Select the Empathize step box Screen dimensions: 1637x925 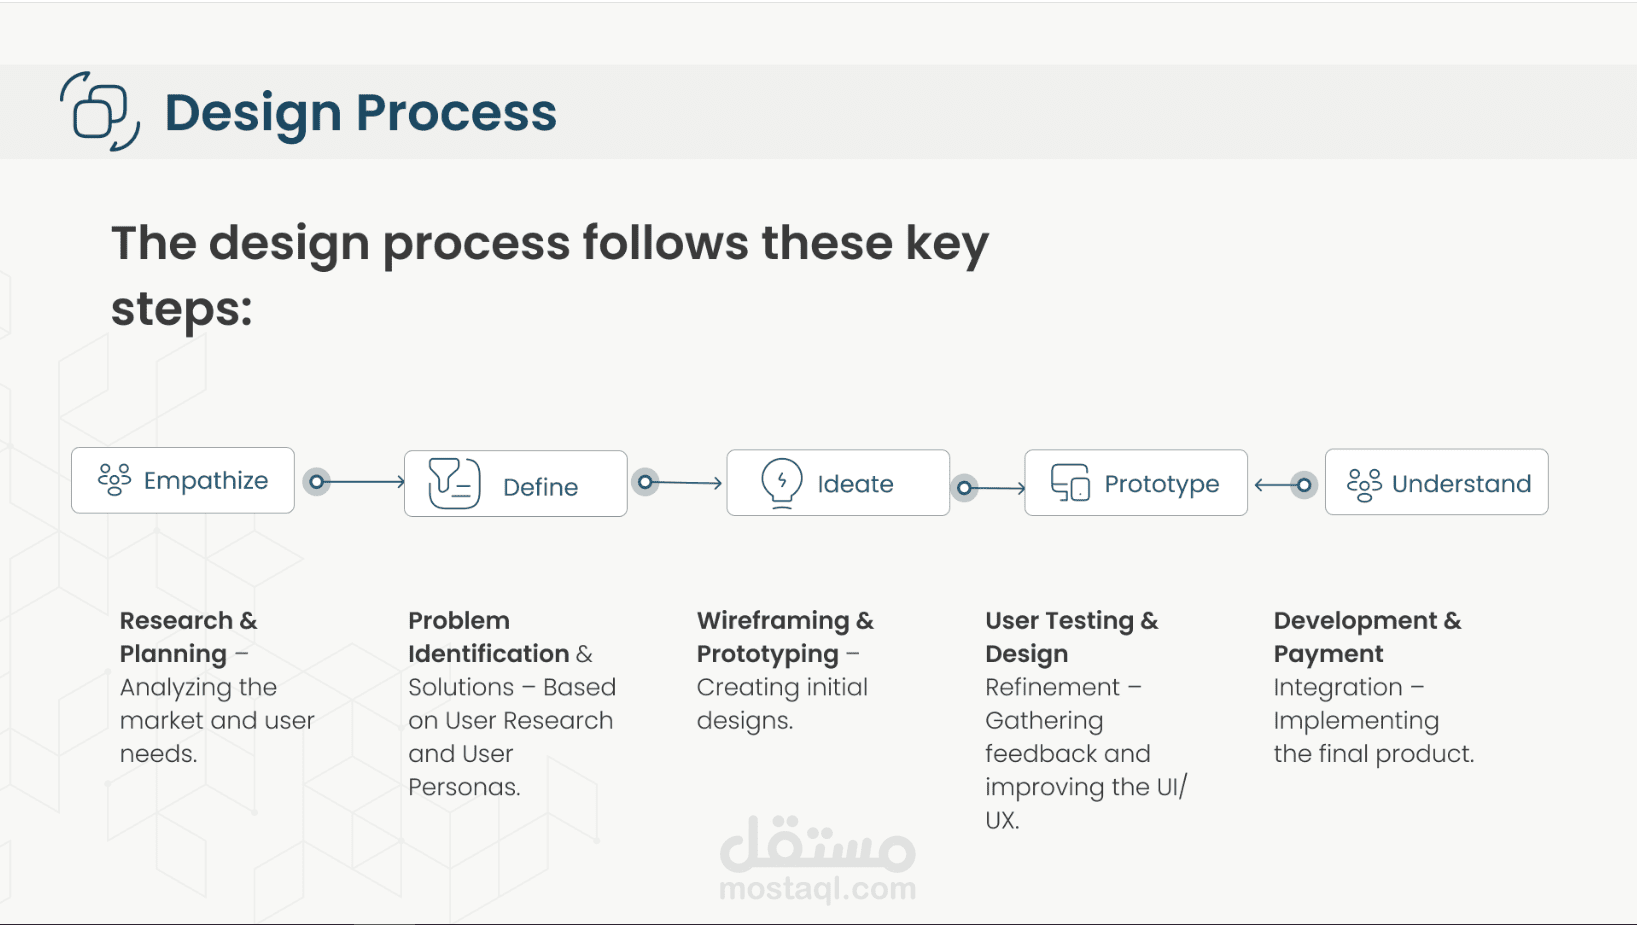click(183, 480)
